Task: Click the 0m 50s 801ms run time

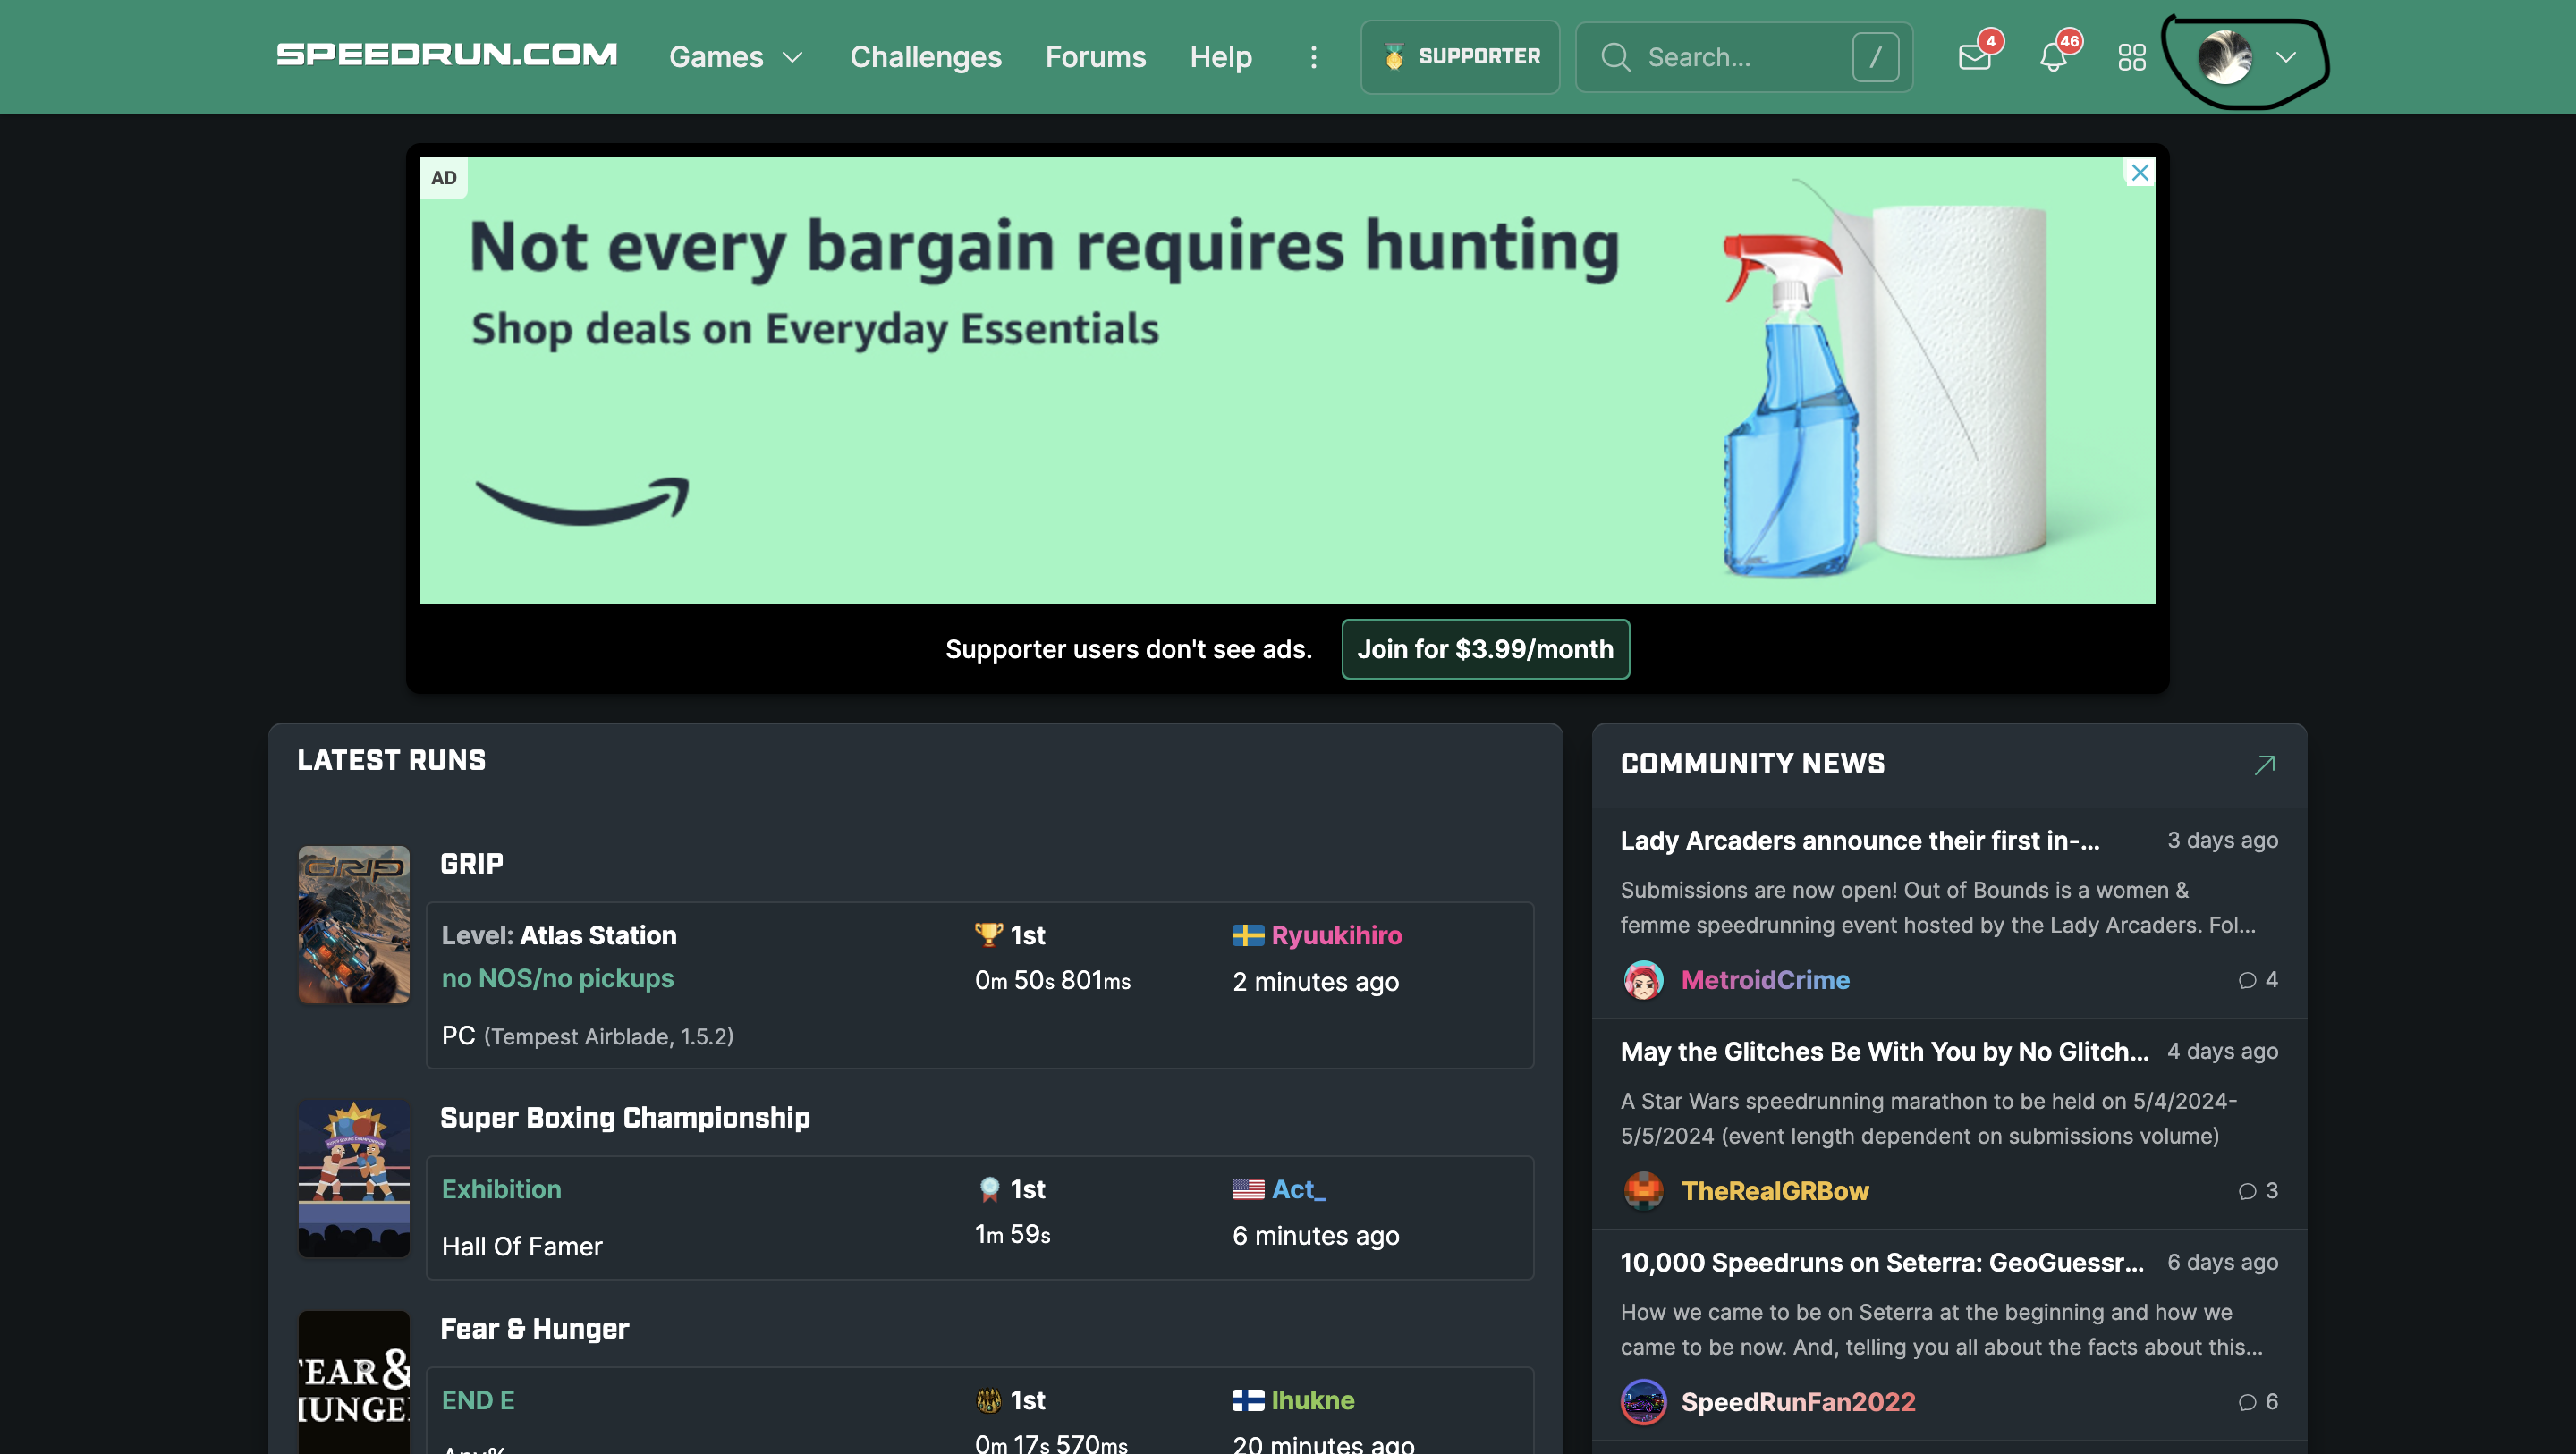Action: pyautogui.click(x=1052, y=980)
